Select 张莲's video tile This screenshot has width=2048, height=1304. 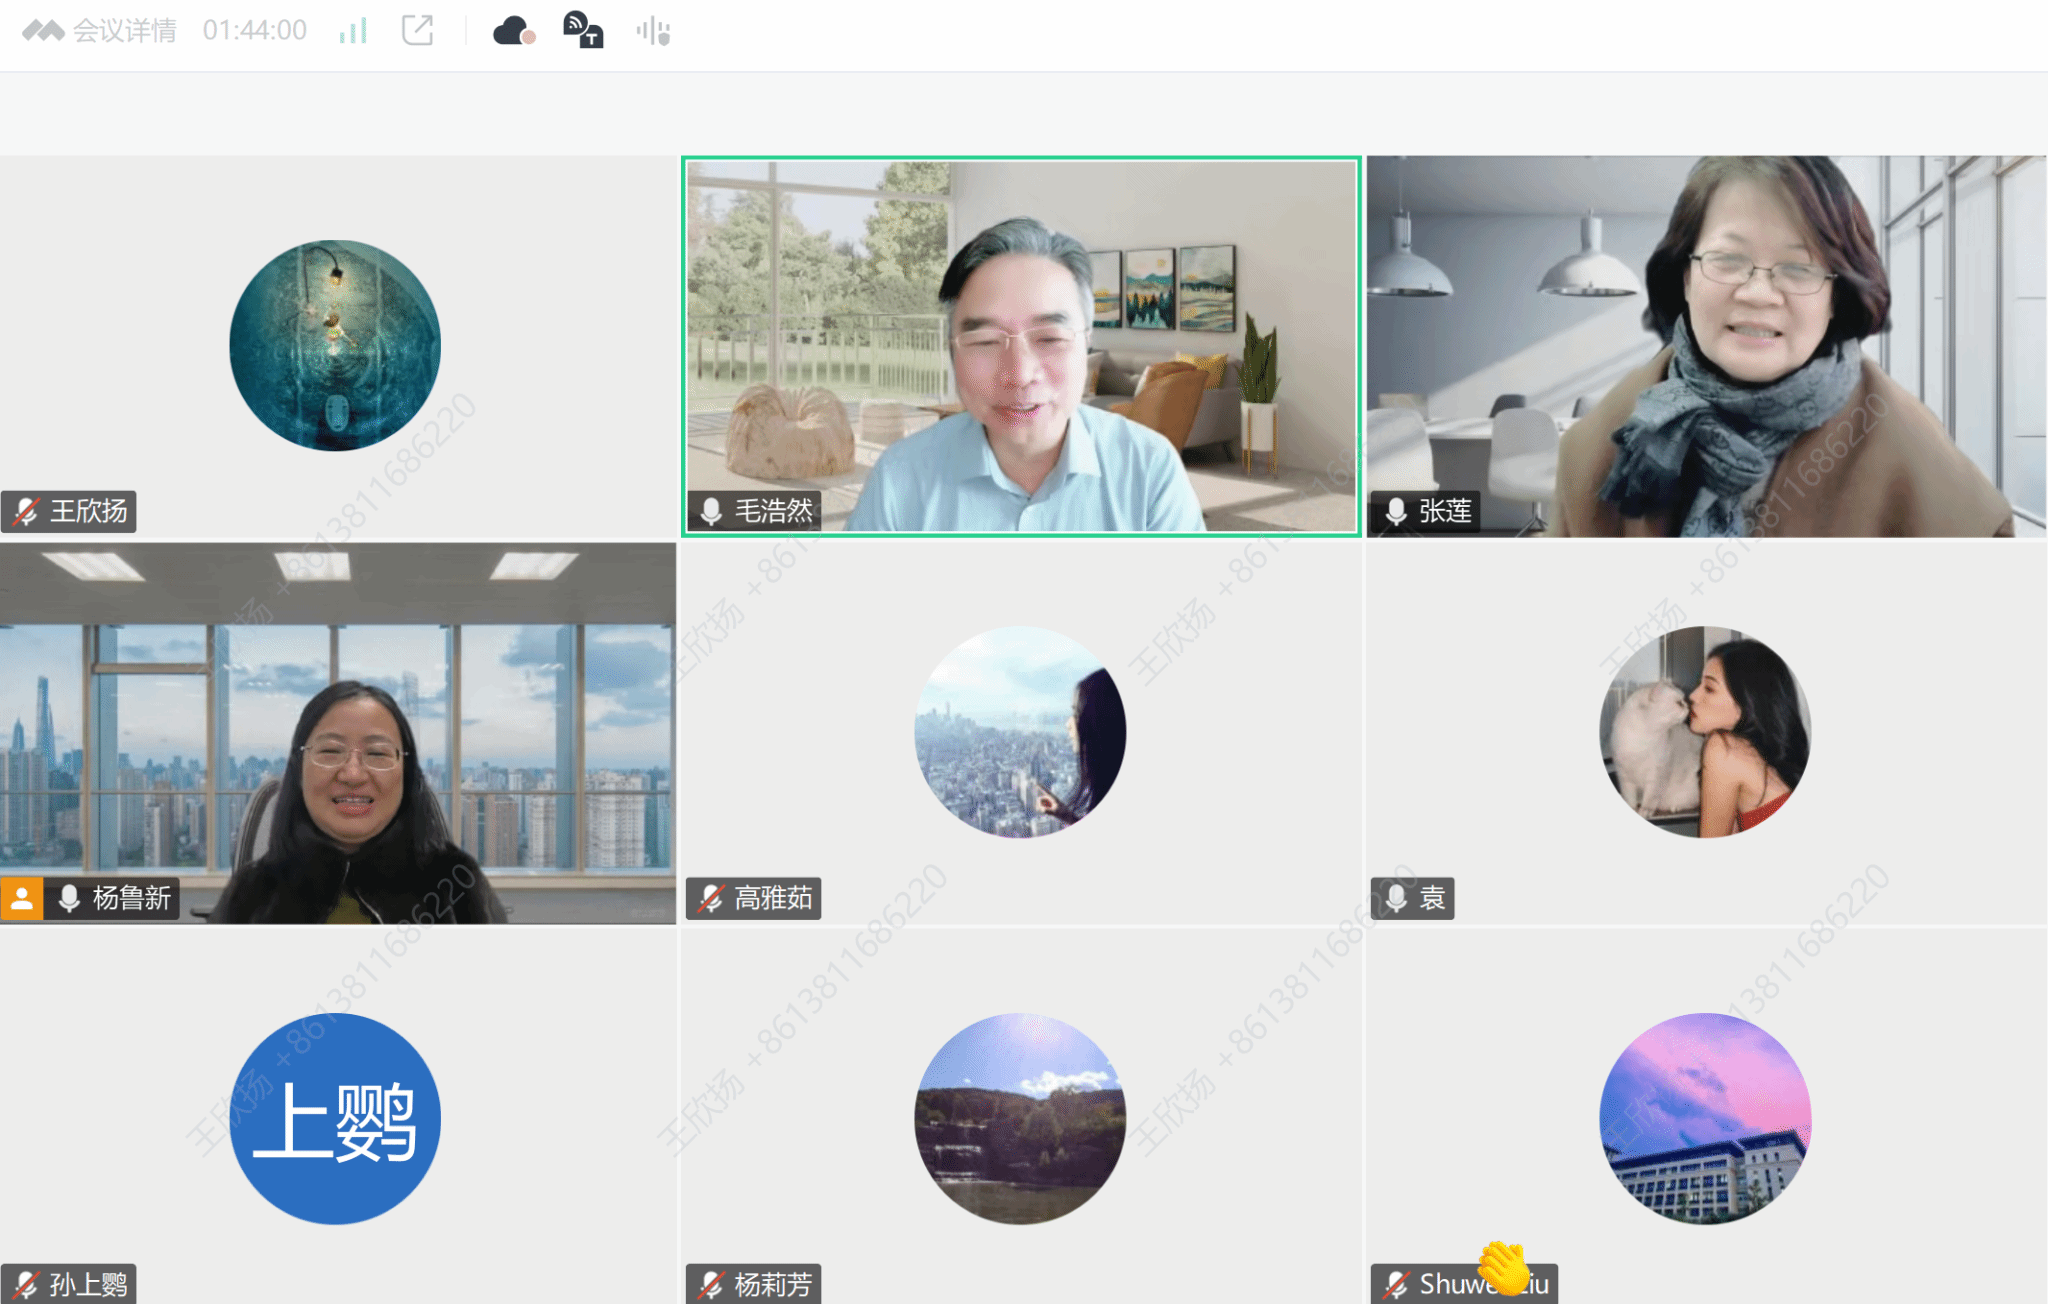1706,345
